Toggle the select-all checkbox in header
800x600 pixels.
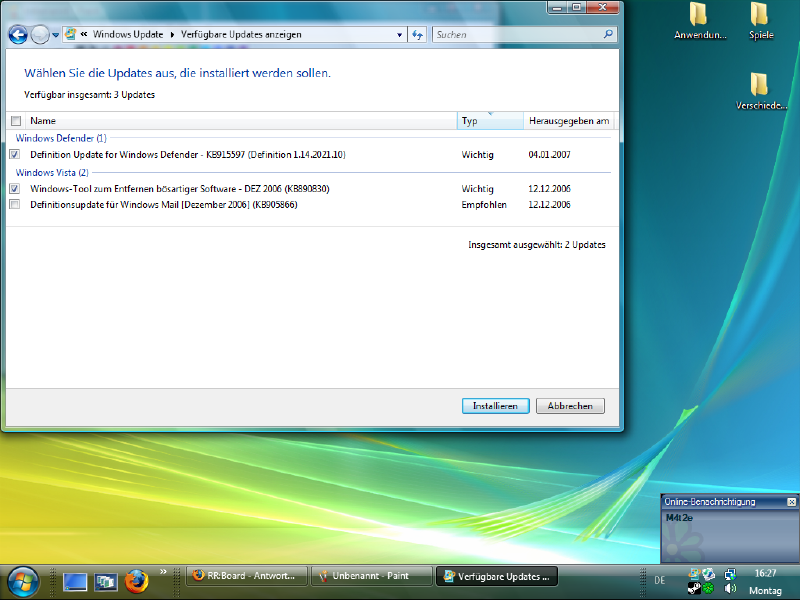coord(16,121)
